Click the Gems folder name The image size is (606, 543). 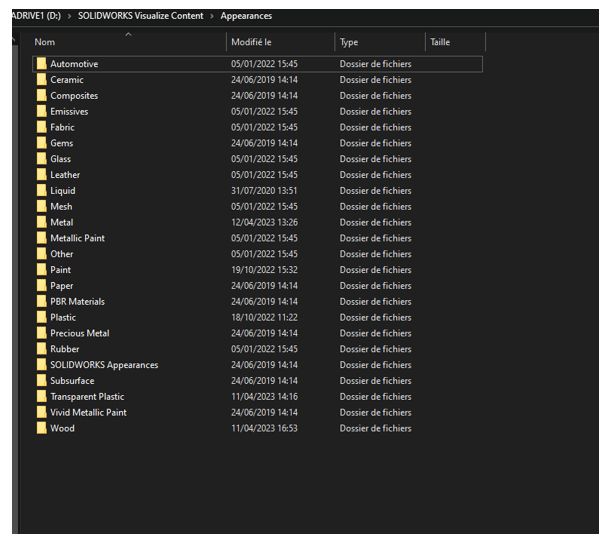62,143
